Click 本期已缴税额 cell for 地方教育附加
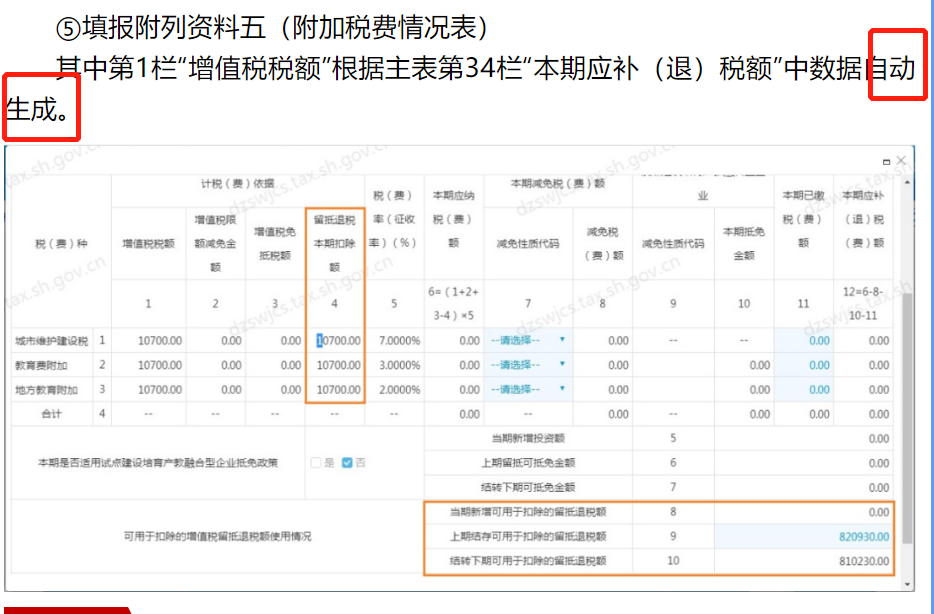 click(x=803, y=389)
